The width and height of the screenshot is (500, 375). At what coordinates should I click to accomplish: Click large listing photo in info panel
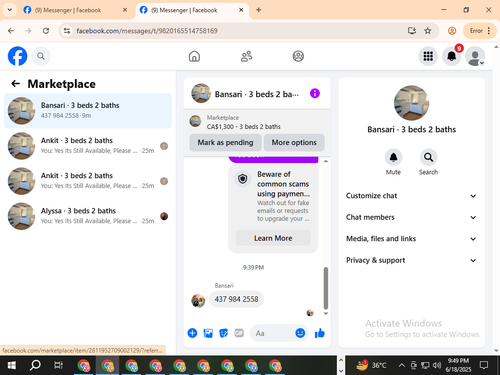point(411,103)
